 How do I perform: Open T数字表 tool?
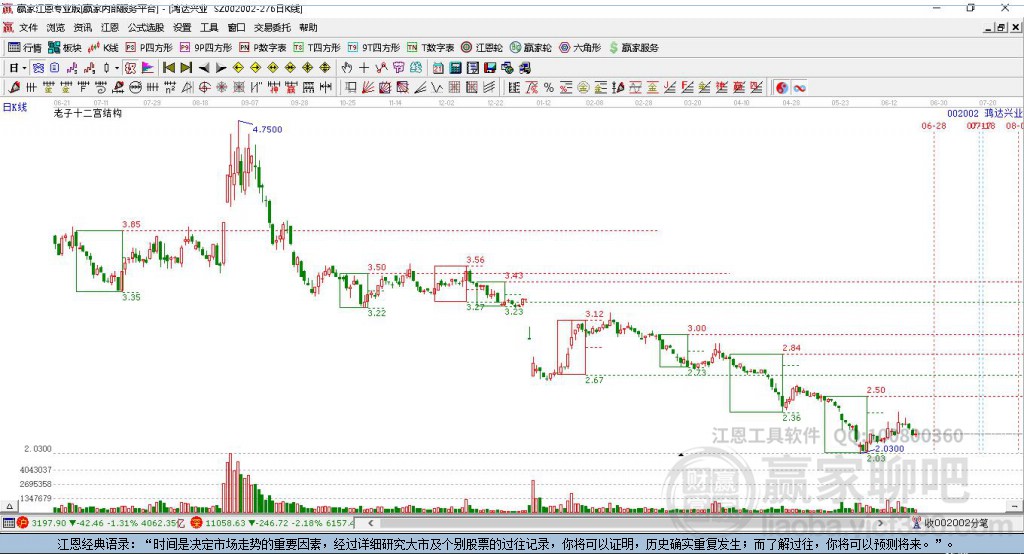point(430,48)
